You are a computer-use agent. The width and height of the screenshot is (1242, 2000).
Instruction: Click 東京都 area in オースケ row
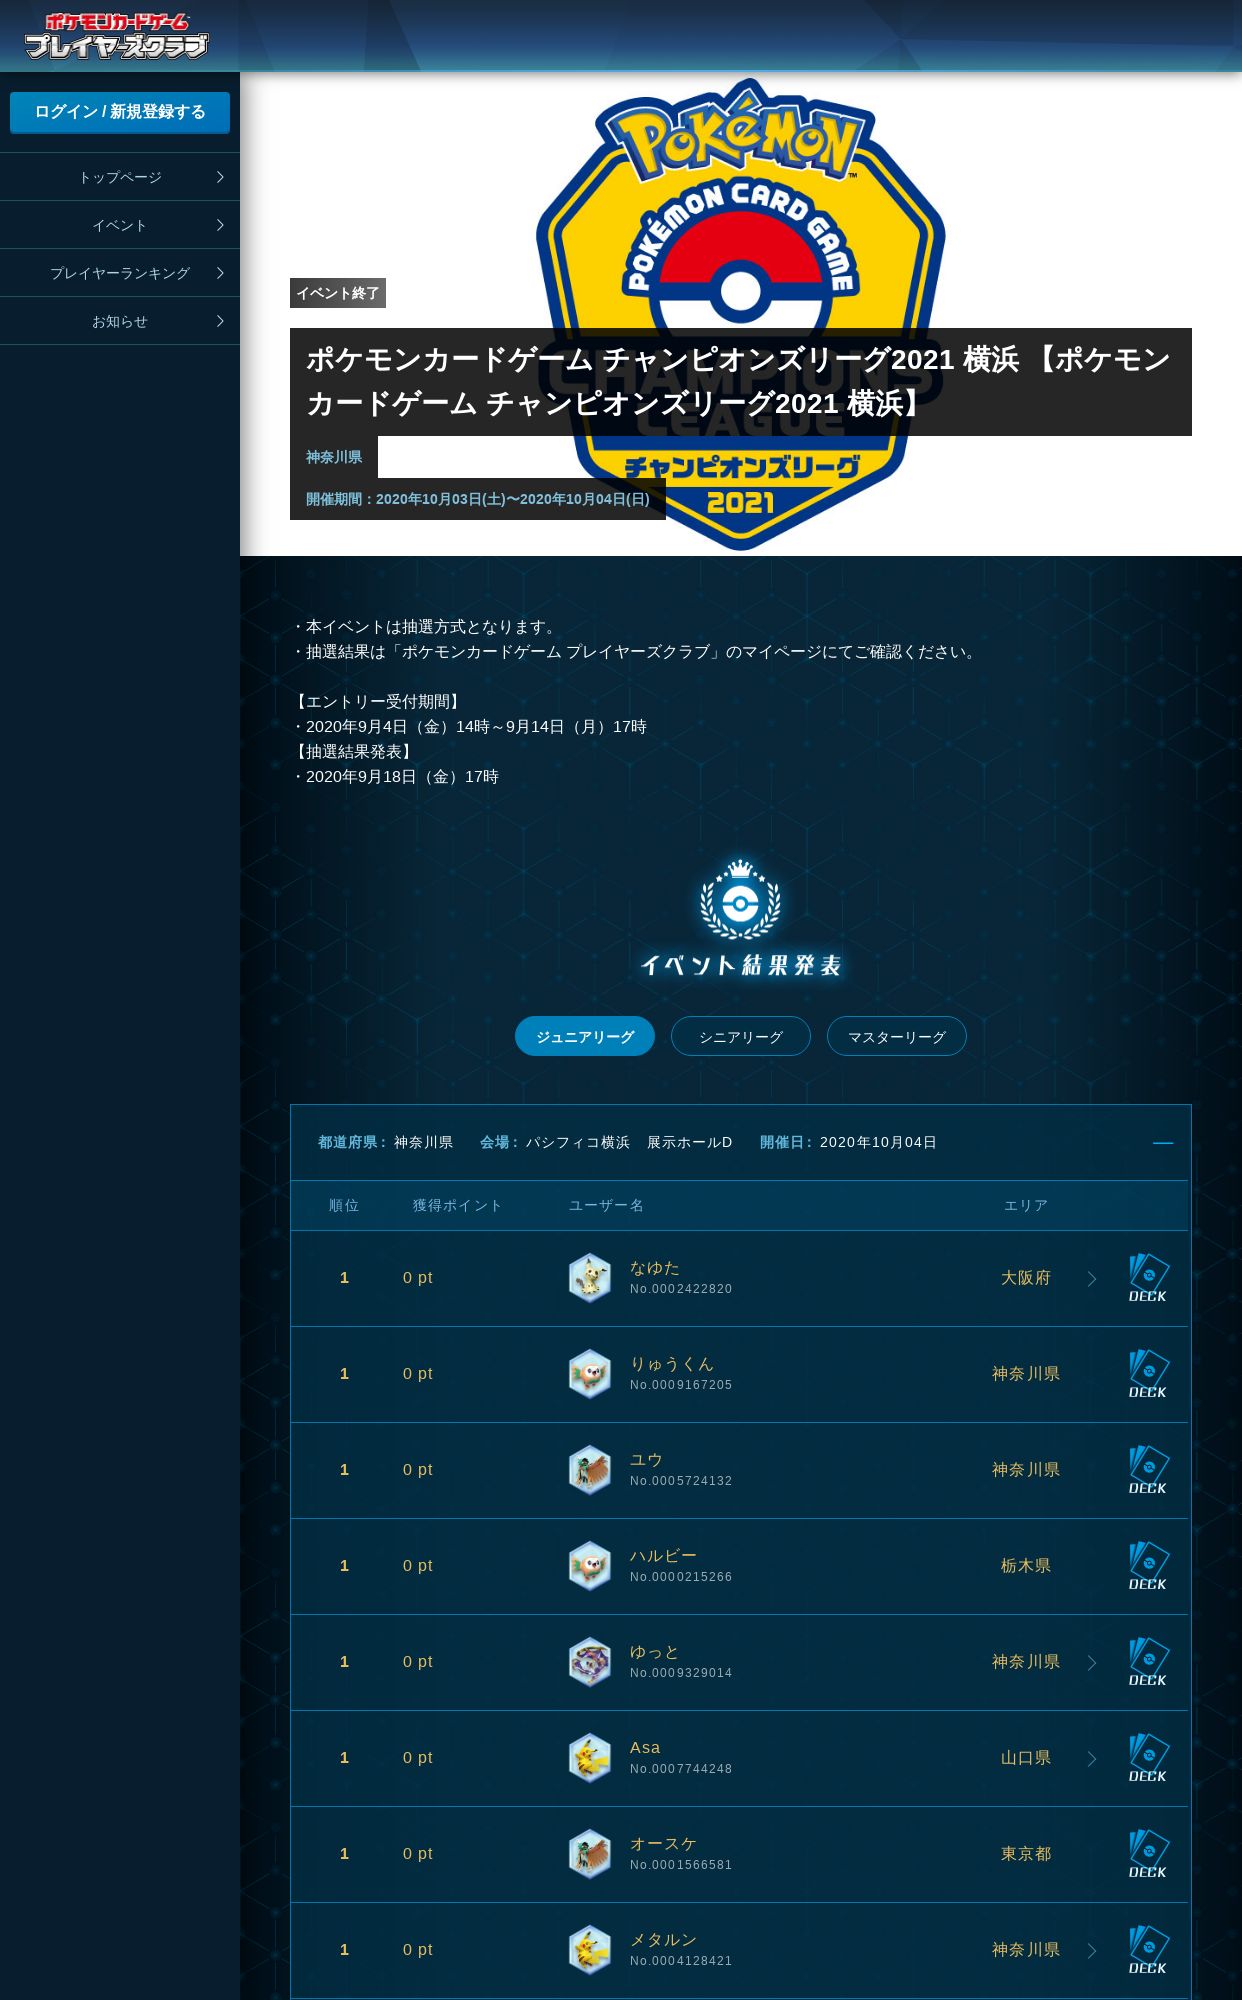click(1026, 1854)
